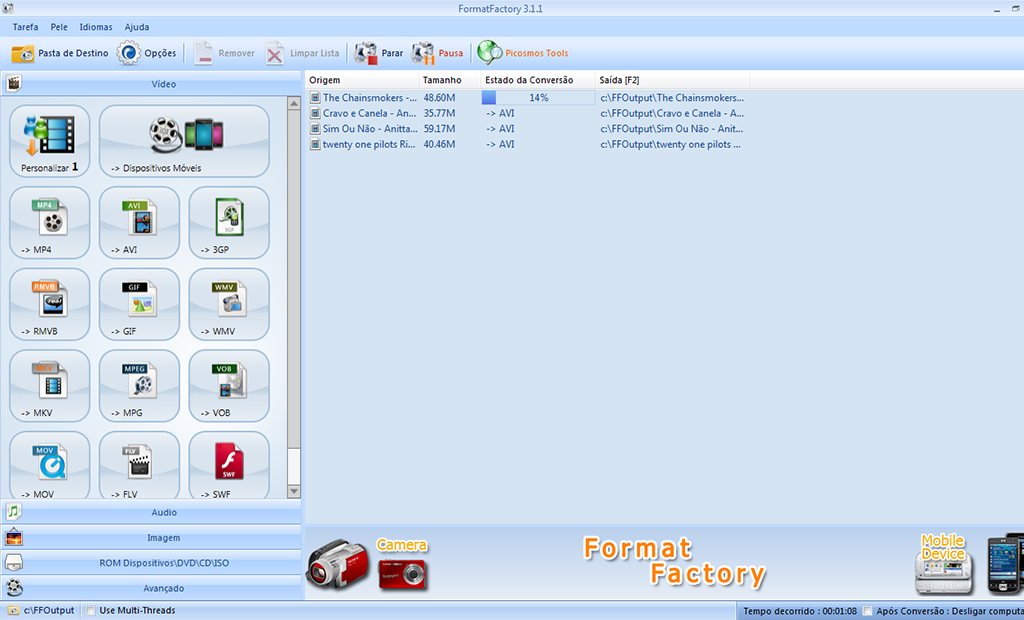
Task: Click Estado da Conversão column header
Action: tap(537, 80)
